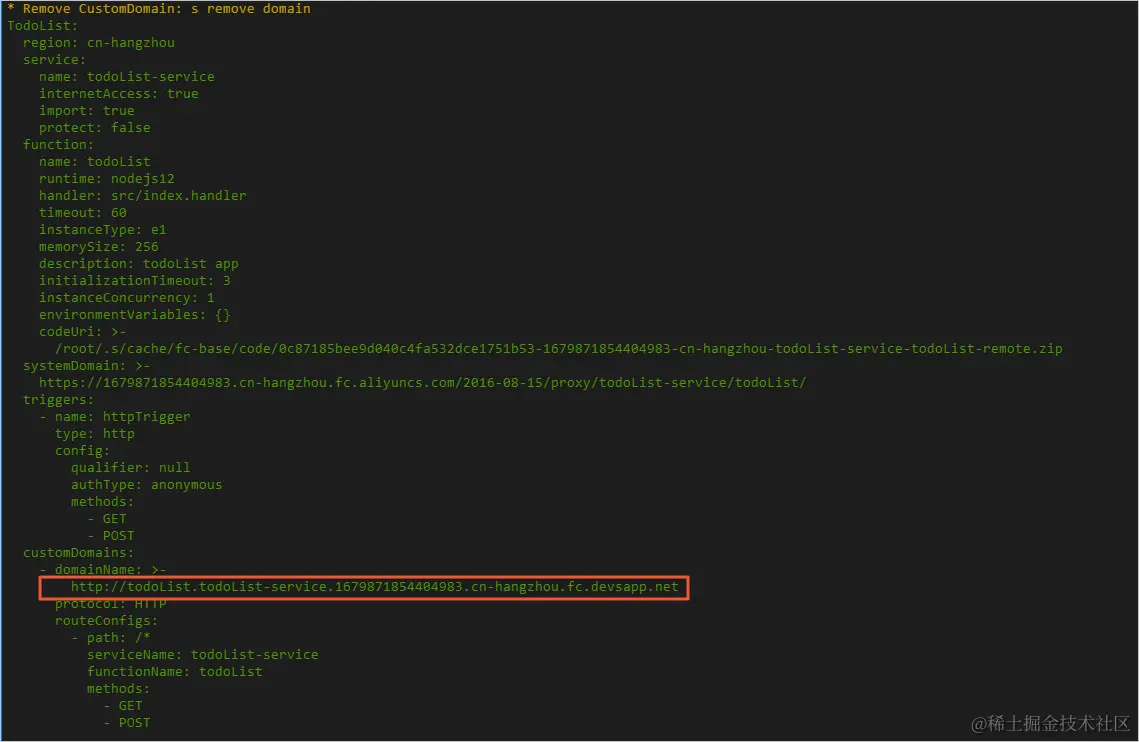
Task: Select '- GET' under routeConfigs methods
Action: [123, 706]
